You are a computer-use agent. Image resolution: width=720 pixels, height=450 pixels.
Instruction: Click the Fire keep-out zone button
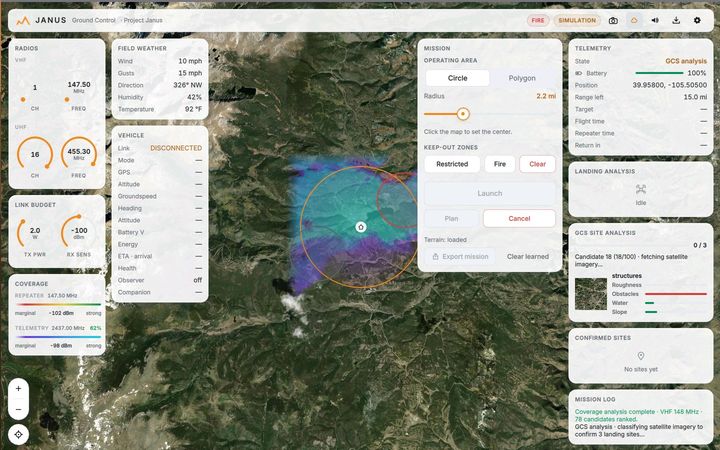[500, 164]
